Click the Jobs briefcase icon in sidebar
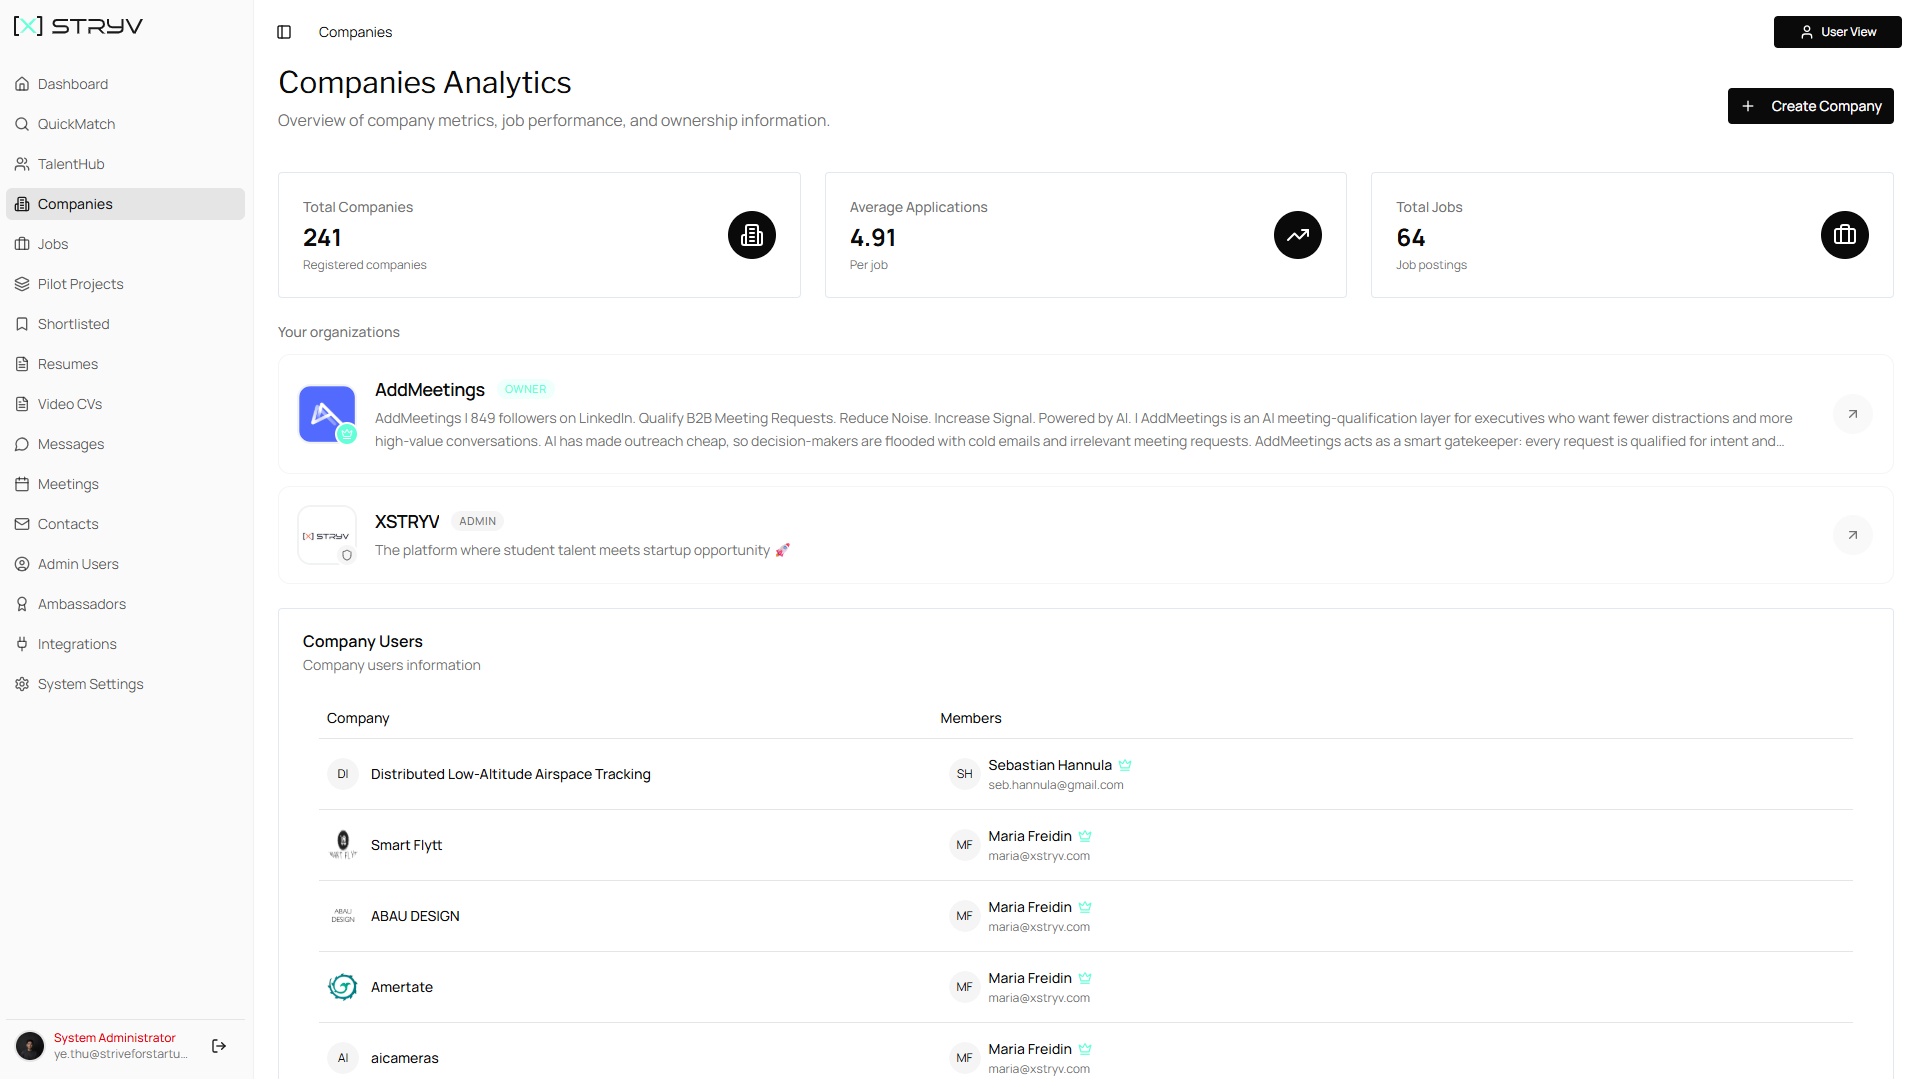Screen dimensions: 1917x1079 click(22, 244)
